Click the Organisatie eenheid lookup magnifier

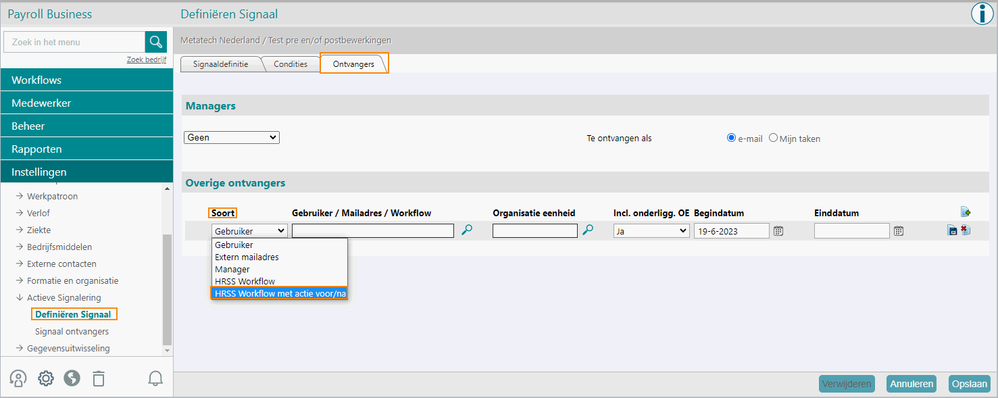pyautogui.click(x=588, y=231)
